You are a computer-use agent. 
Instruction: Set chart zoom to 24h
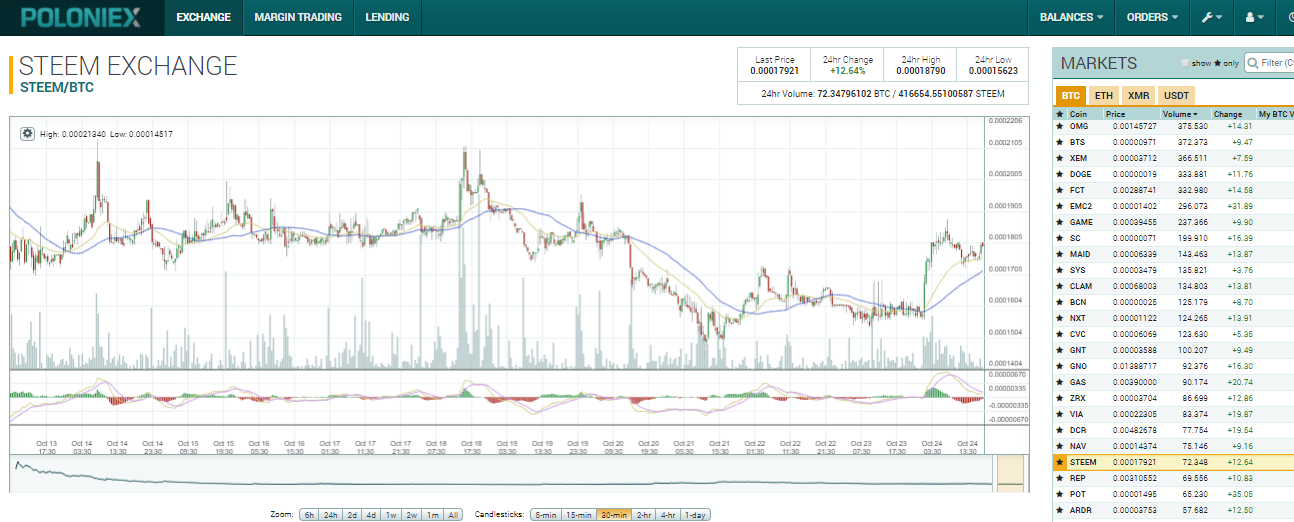pyautogui.click(x=331, y=514)
